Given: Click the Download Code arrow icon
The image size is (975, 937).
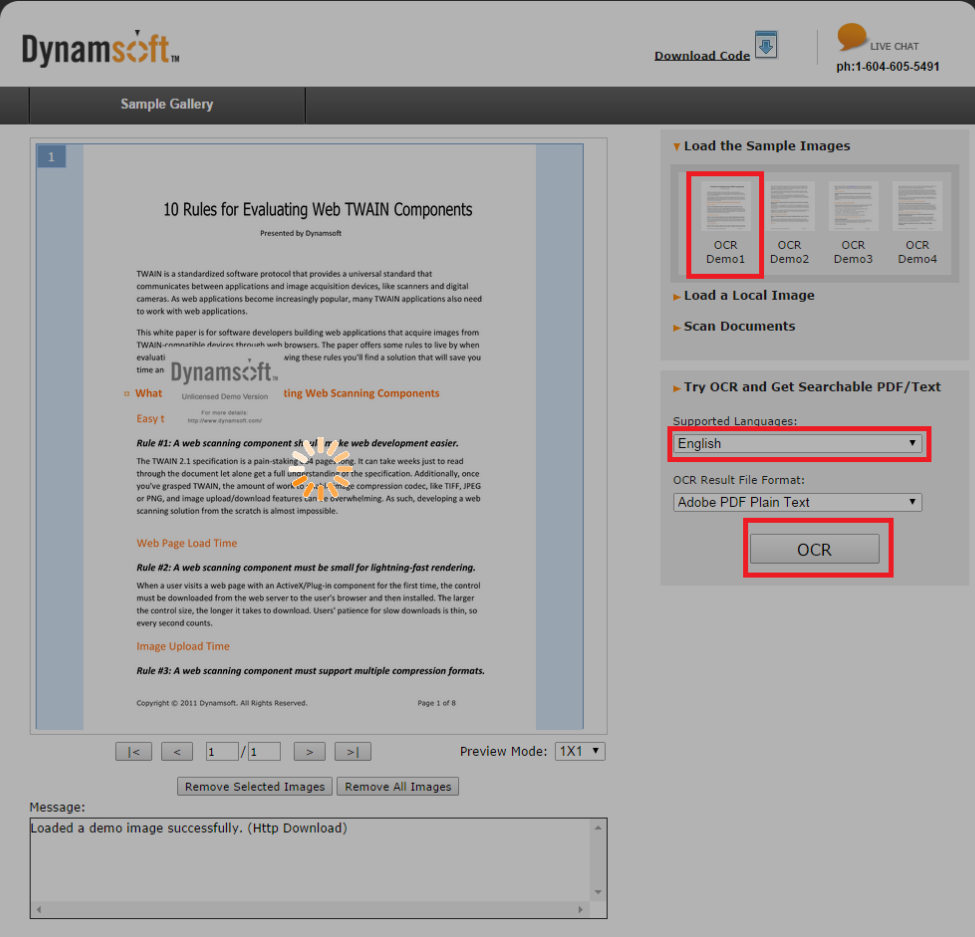Looking at the screenshot, I should coord(766,46).
